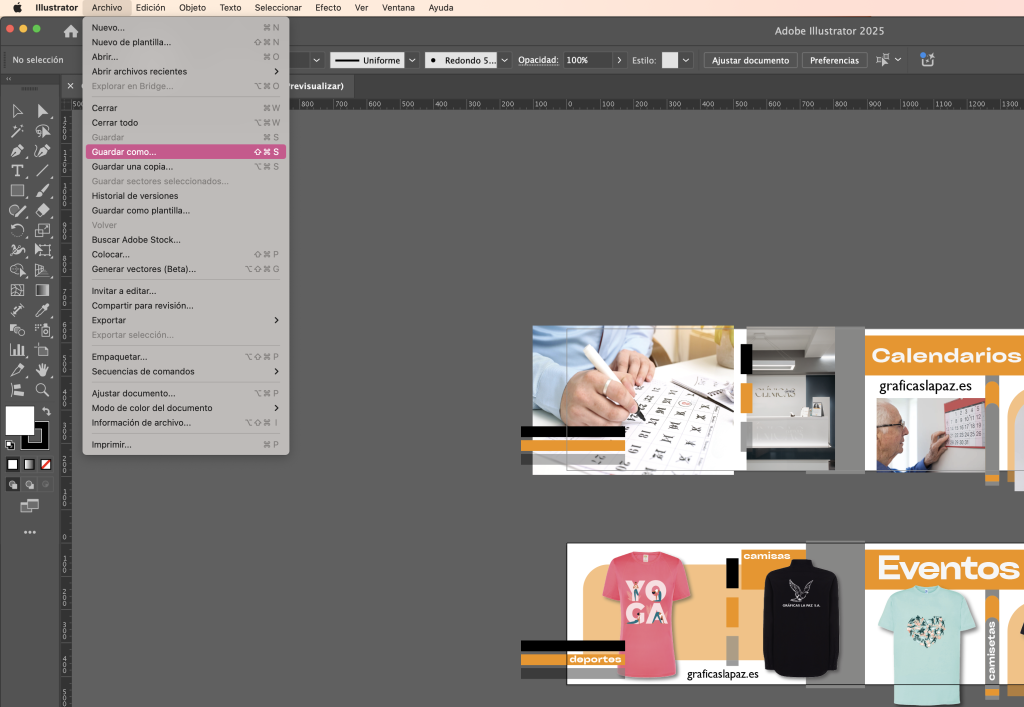The width and height of the screenshot is (1024, 707).
Task: Click the Opacidad value field
Action: coord(588,60)
